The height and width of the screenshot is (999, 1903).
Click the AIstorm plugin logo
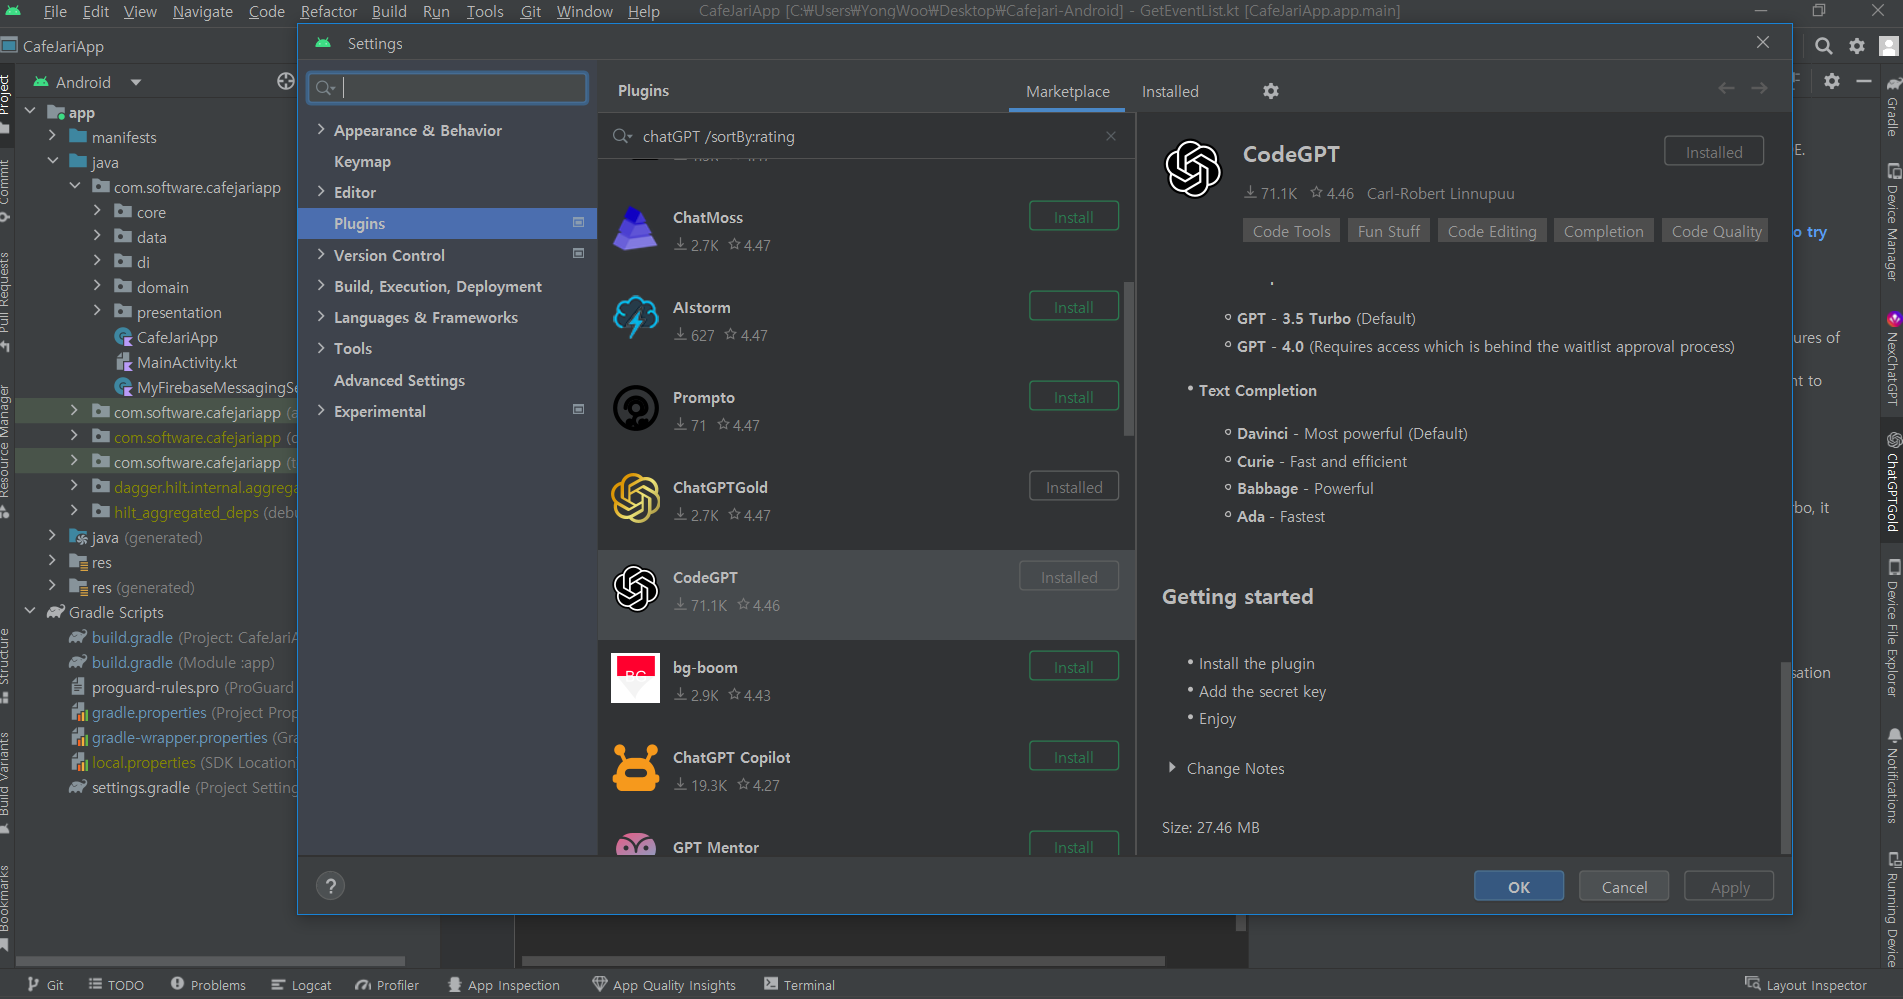[x=635, y=318]
